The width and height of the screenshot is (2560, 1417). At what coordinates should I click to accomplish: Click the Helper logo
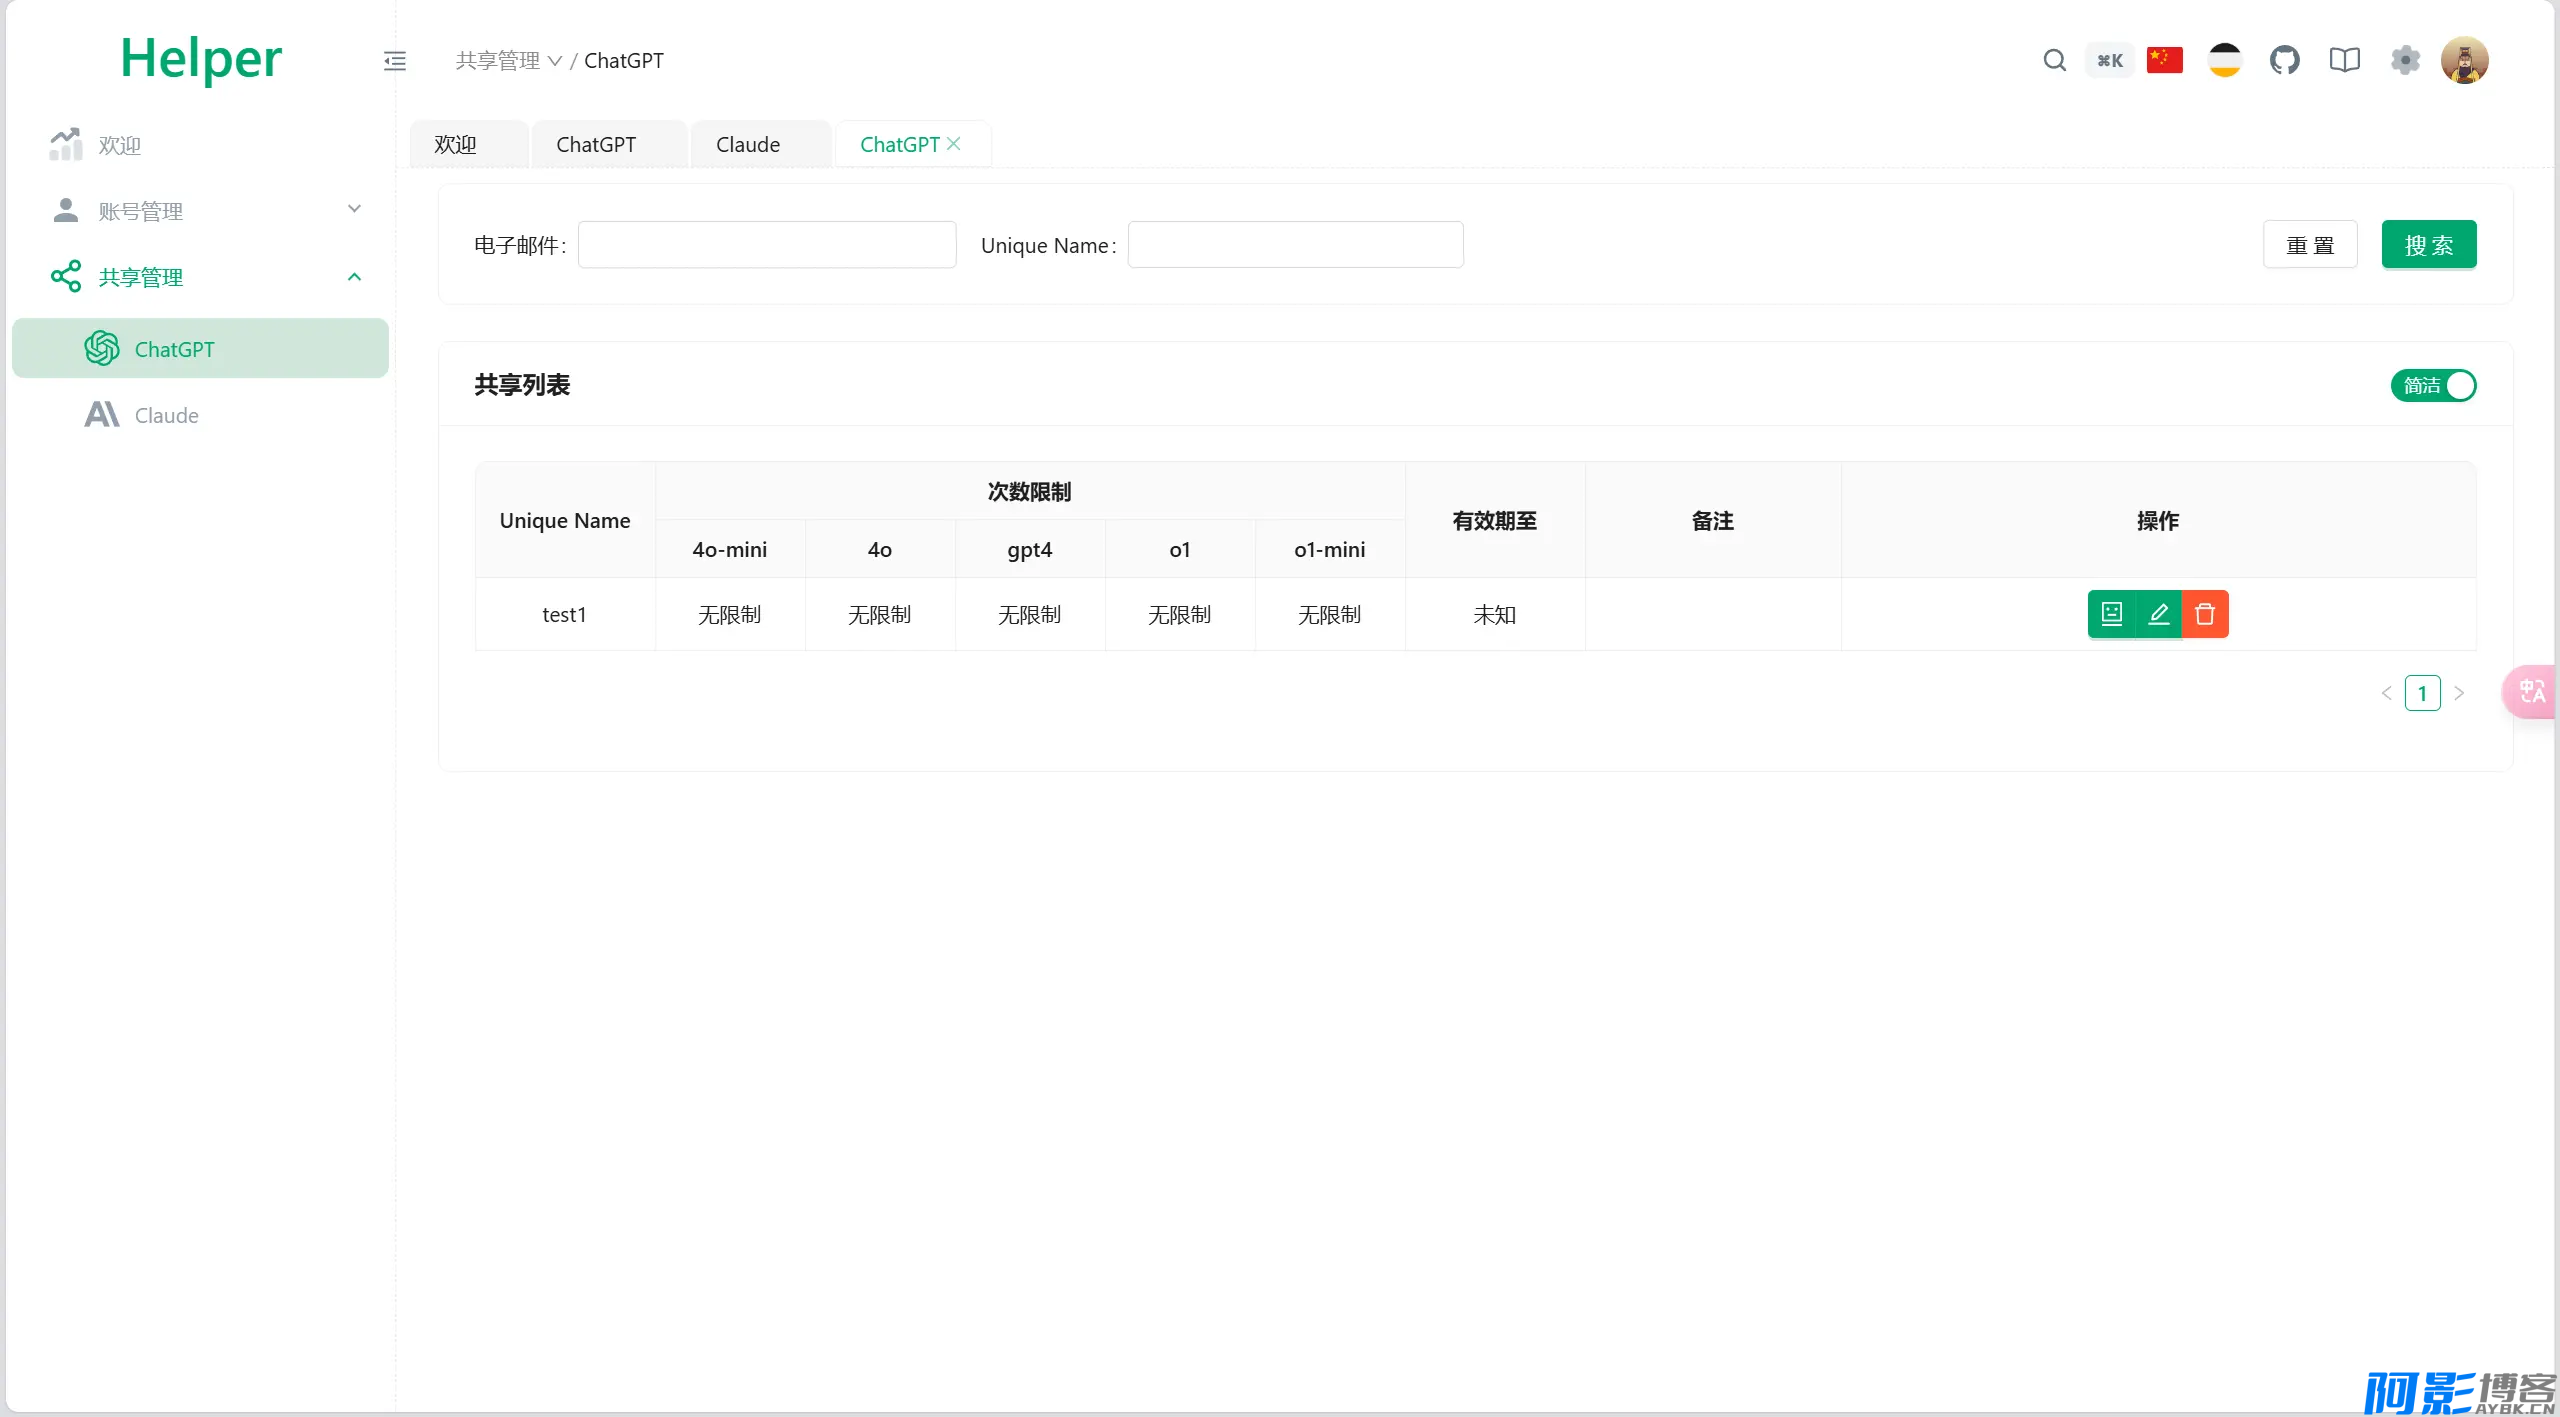tap(201, 58)
